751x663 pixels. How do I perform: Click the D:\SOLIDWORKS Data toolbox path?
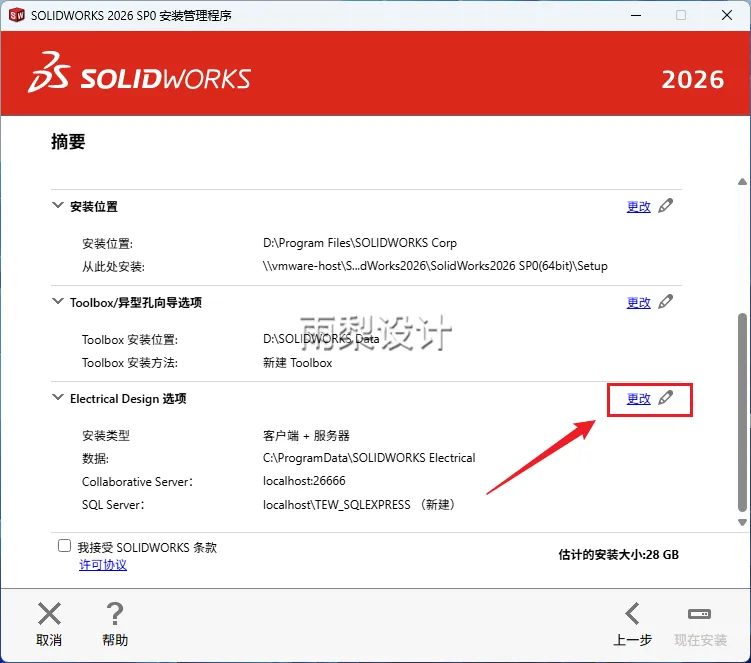pos(321,339)
